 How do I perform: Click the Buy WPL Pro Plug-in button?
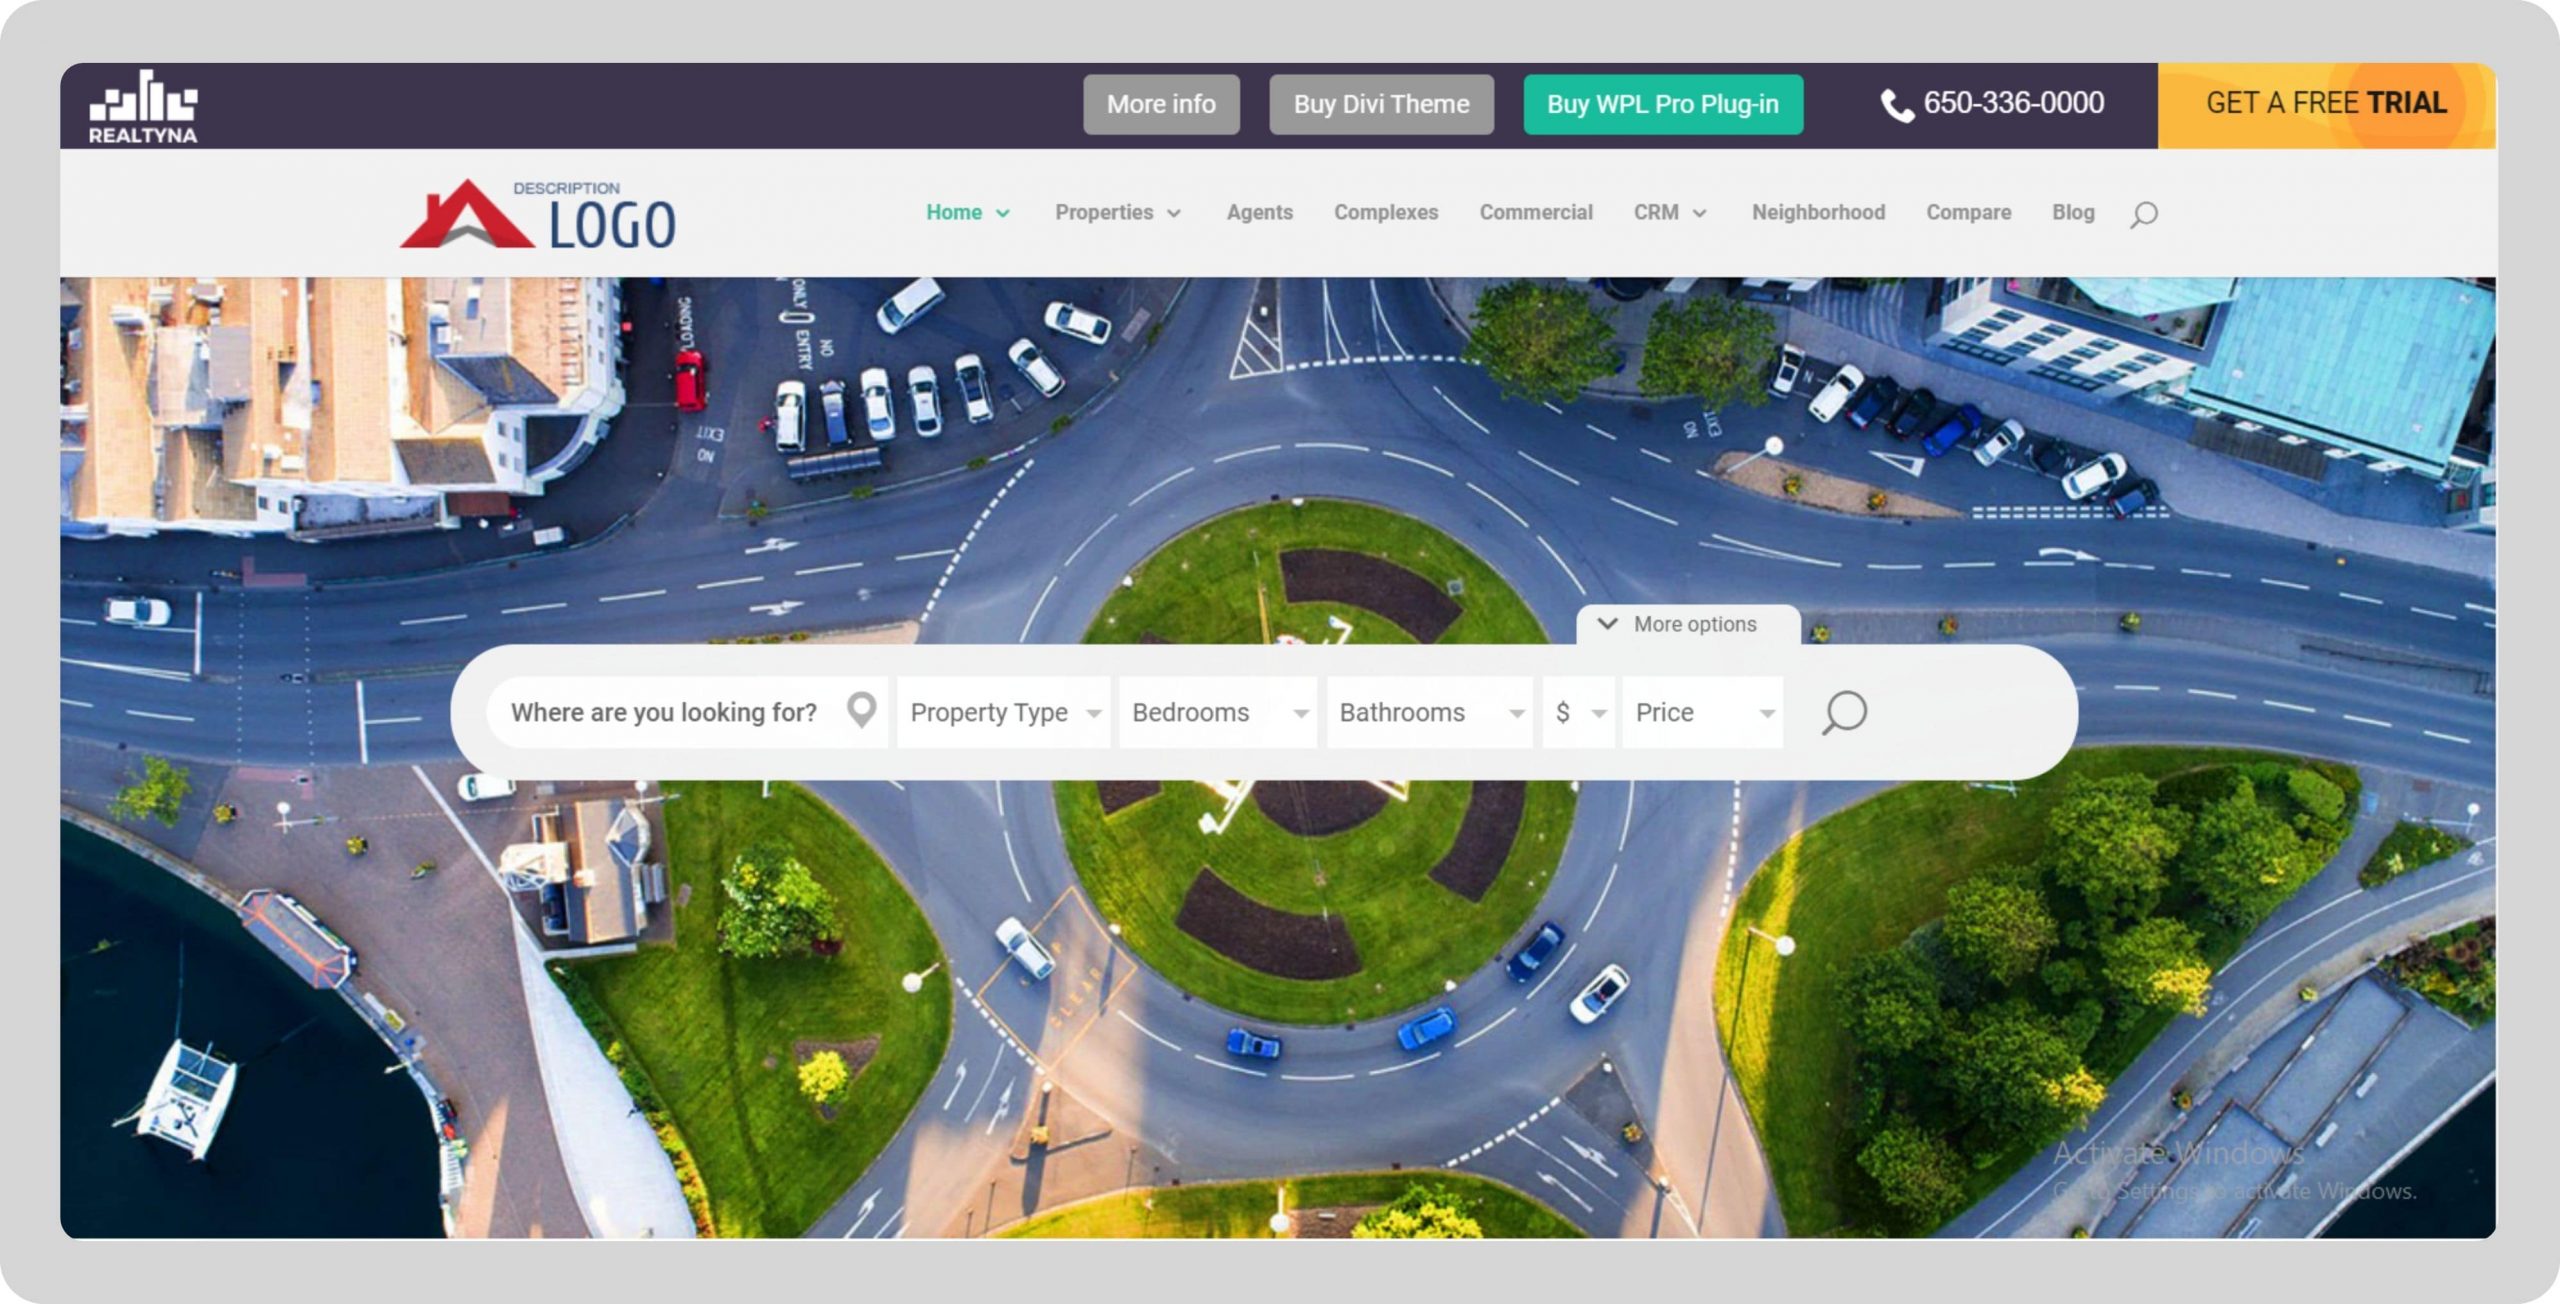tap(1661, 103)
